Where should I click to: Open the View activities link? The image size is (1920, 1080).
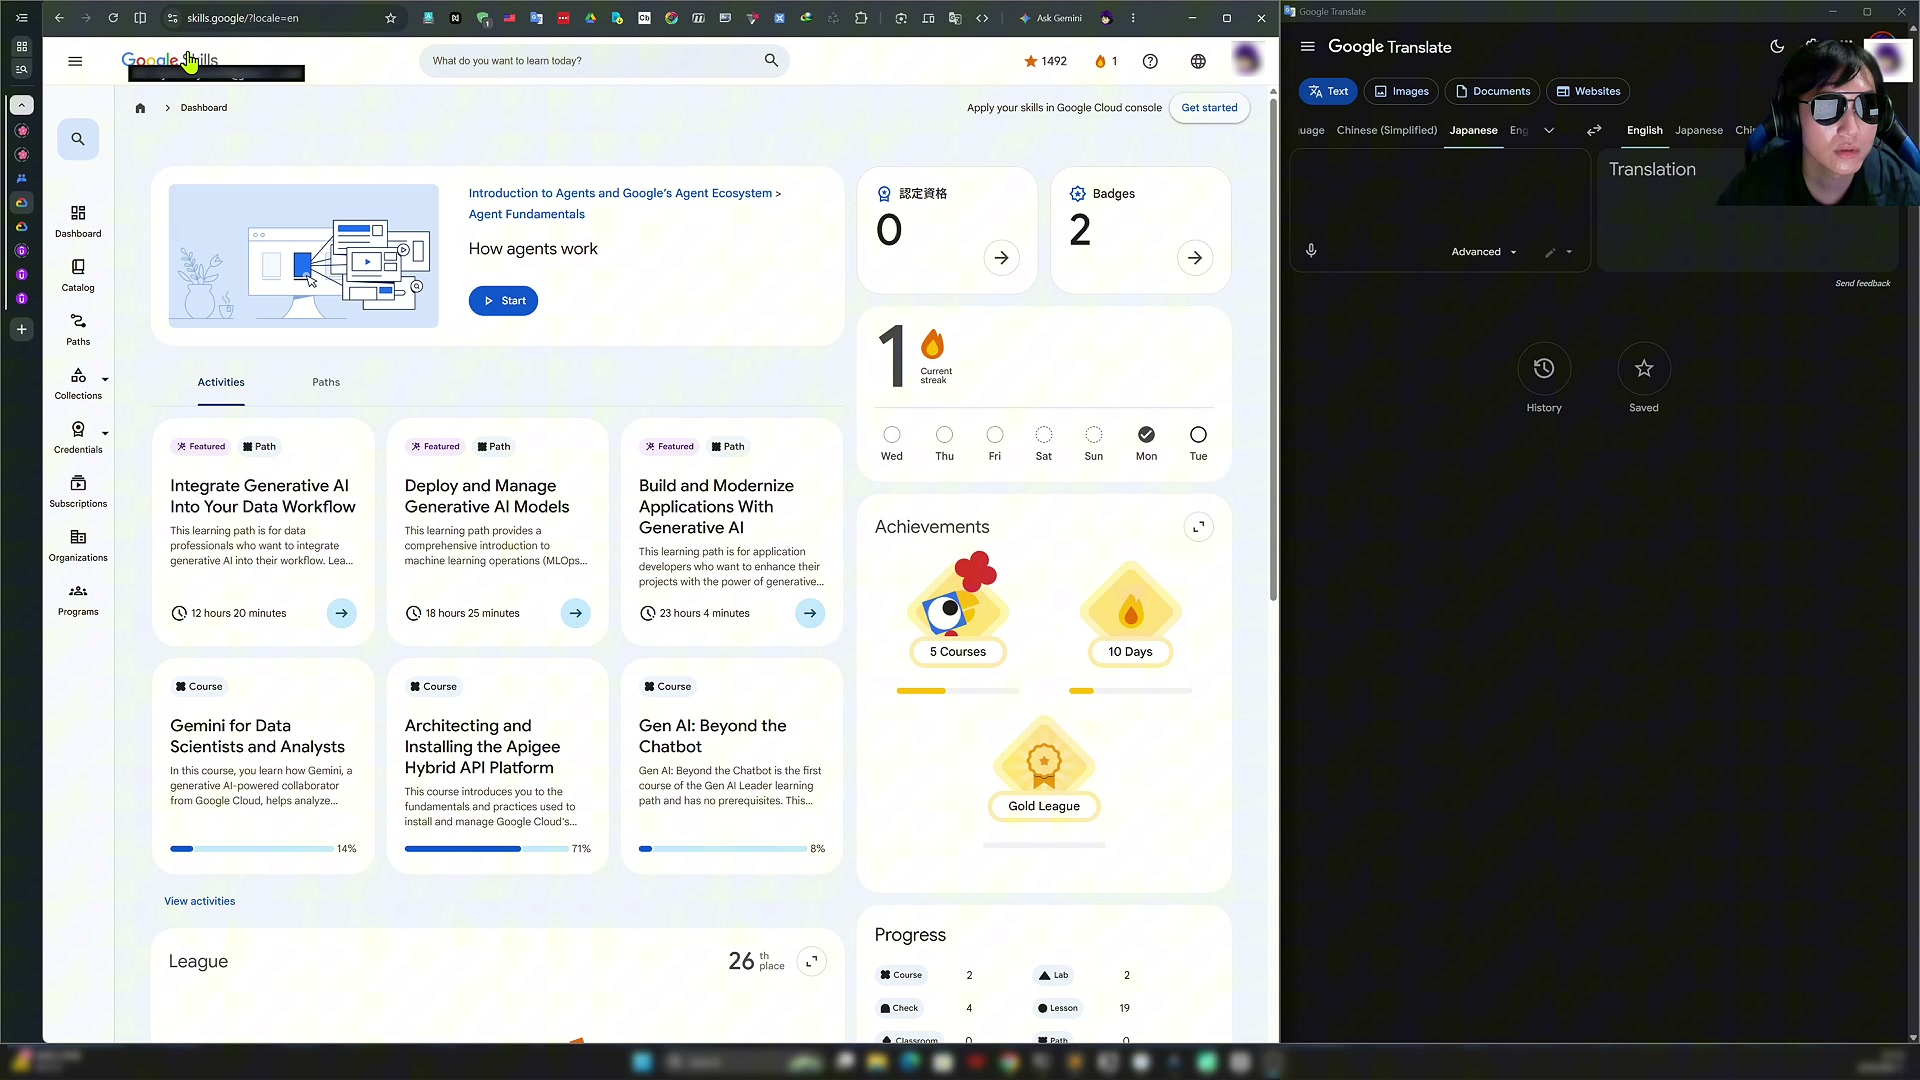[199, 901]
